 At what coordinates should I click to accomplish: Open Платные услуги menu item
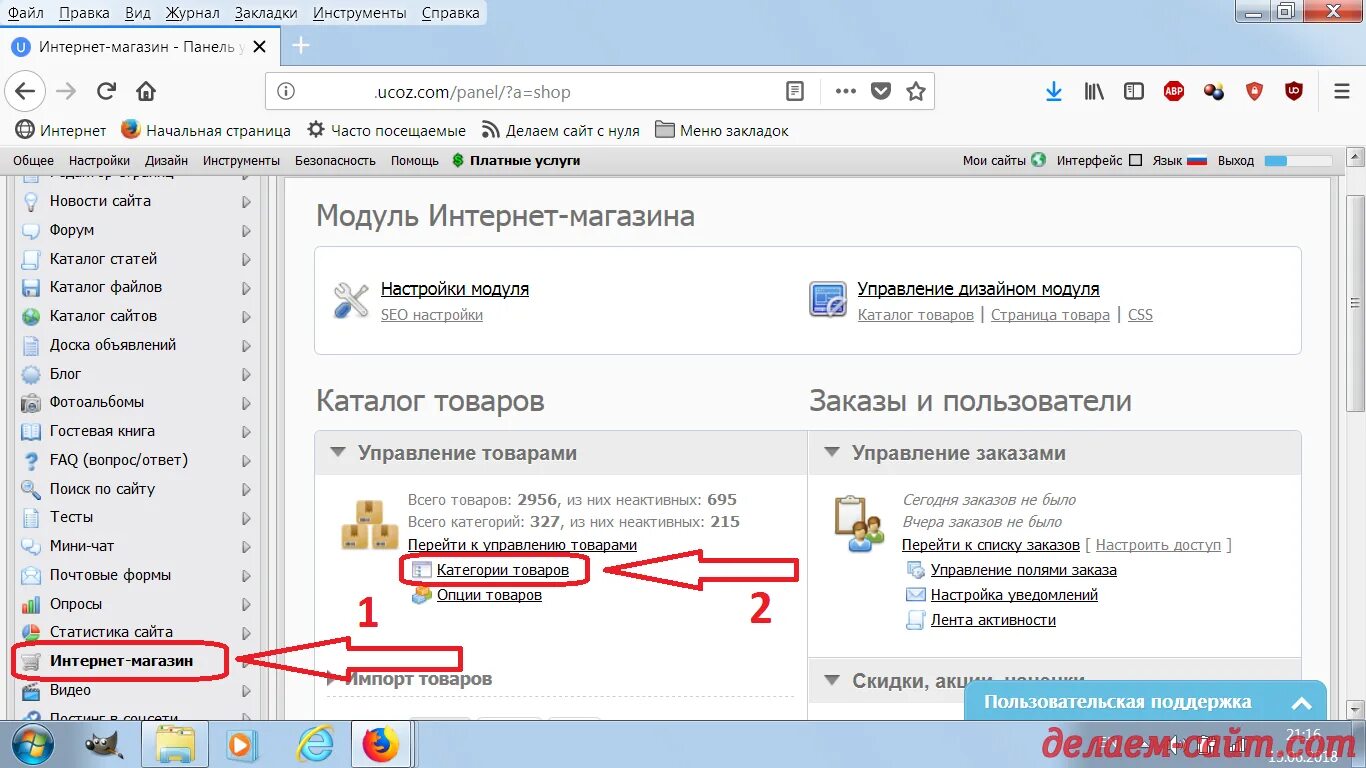pos(525,160)
